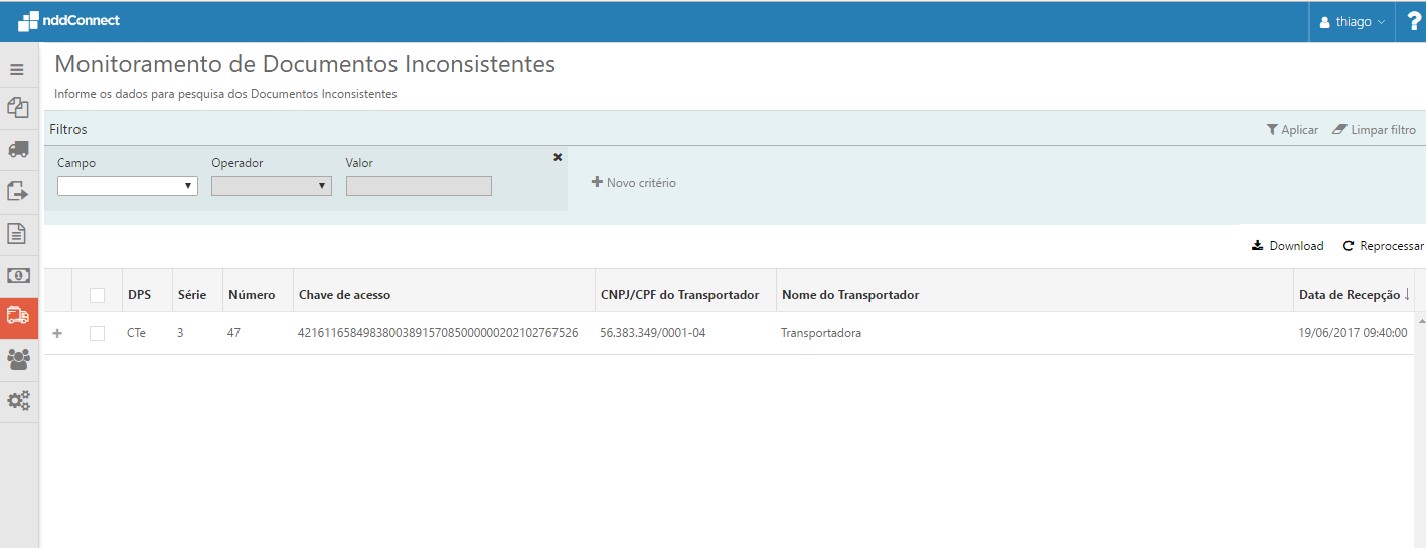Sort by Número column header
Screen dimensions: 1426x548
tap(251, 295)
